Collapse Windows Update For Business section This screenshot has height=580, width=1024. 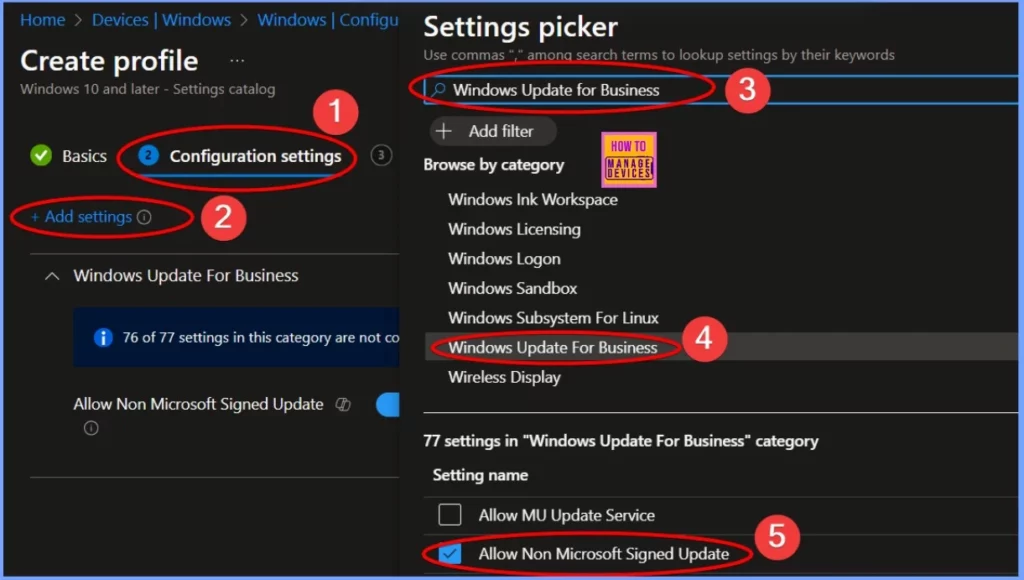pos(52,276)
